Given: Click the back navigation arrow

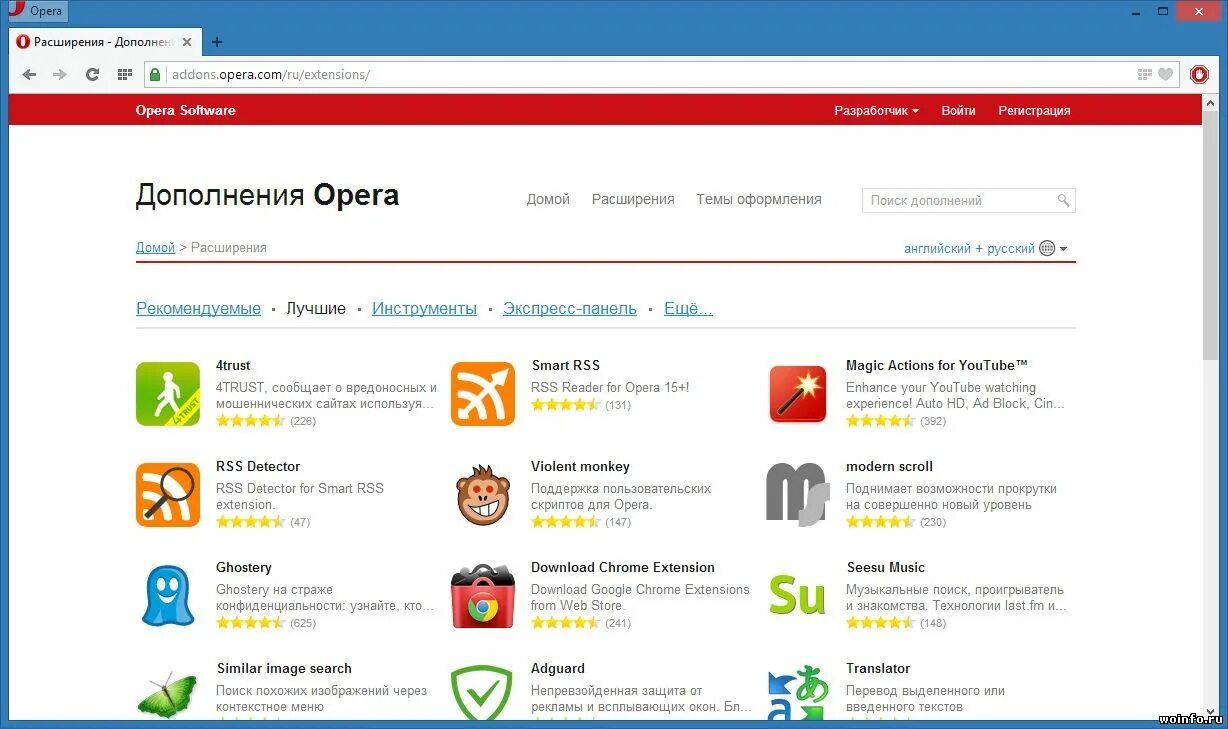Looking at the screenshot, I should point(29,74).
